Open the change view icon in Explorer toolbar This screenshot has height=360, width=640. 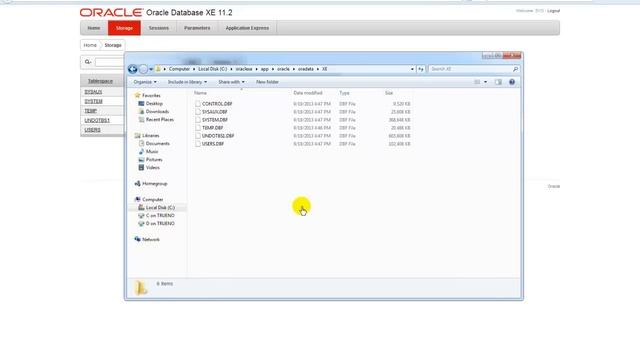[x=477, y=82]
